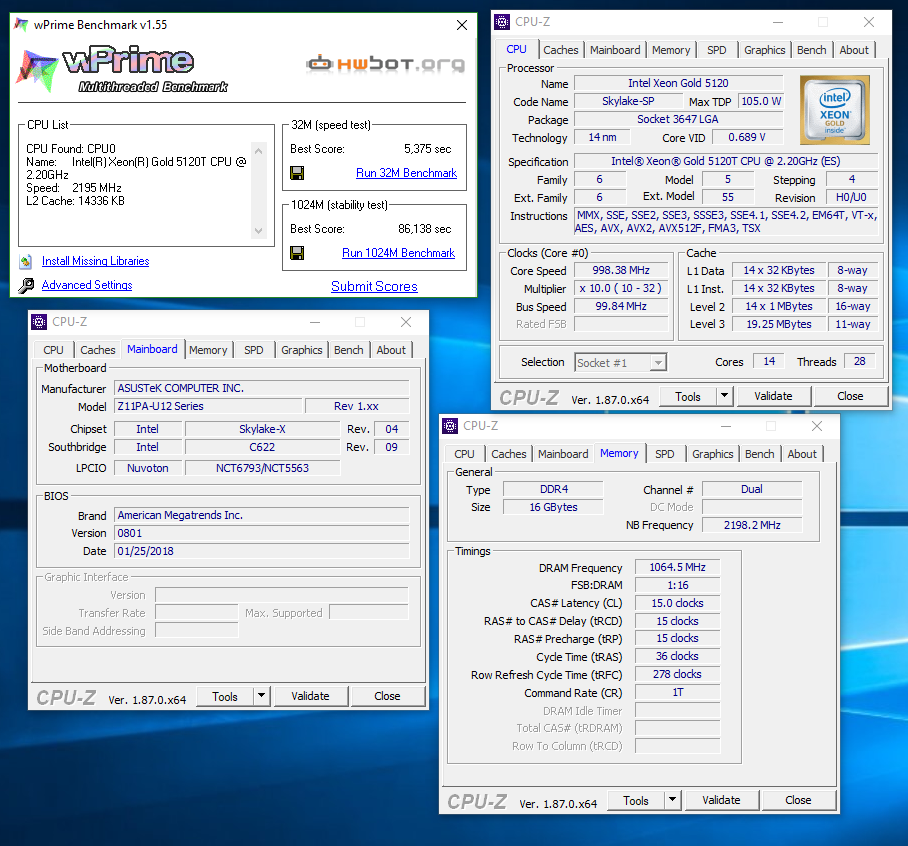This screenshot has width=908, height=846.
Task: Click the wPrime title bar icon
Action: point(21,25)
